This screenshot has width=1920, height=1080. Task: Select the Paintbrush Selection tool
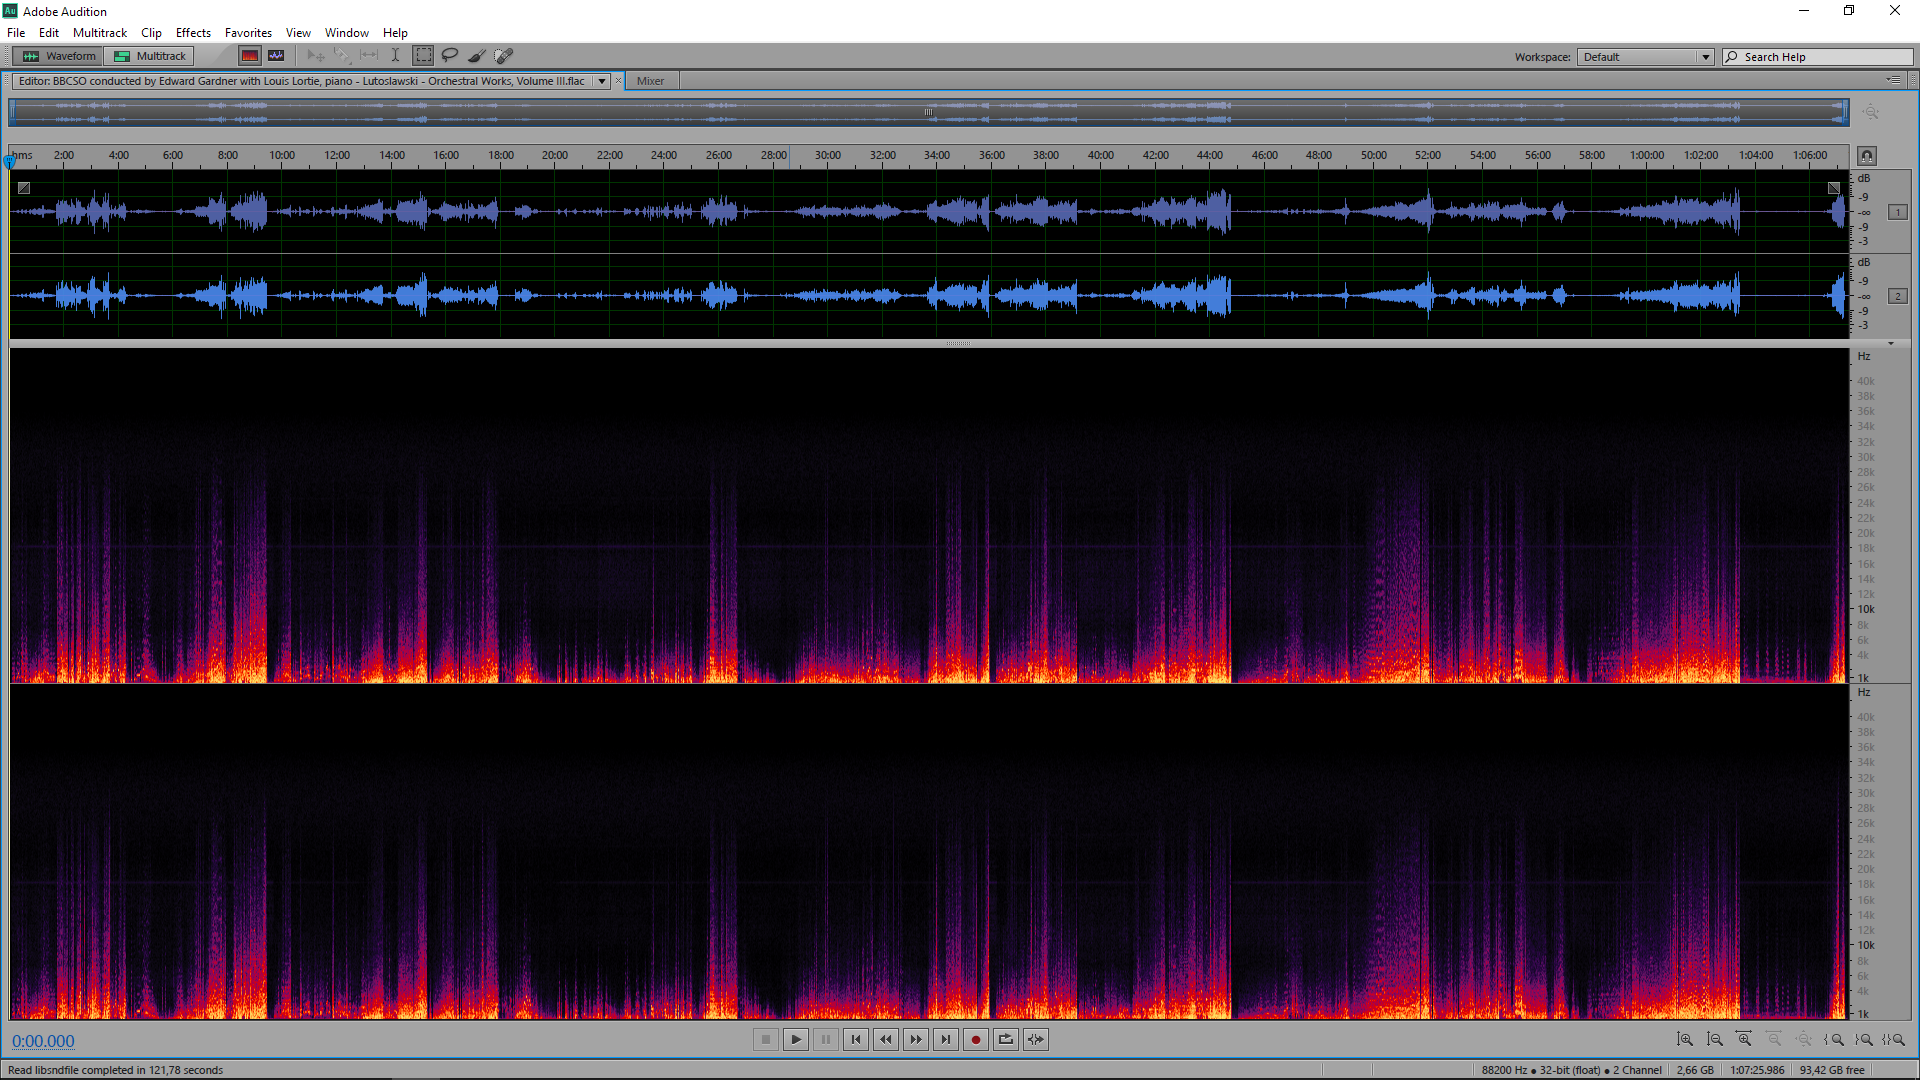pyautogui.click(x=477, y=56)
